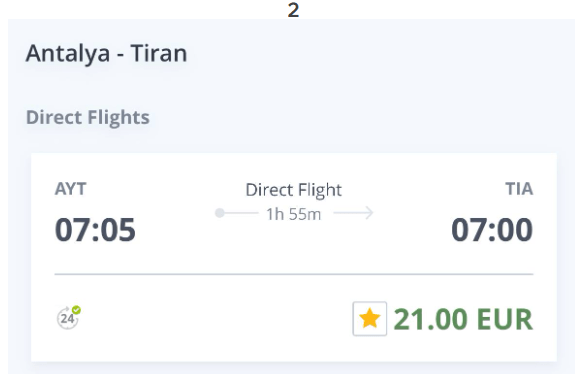Click the Direct Flight label in card
The height and width of the screenshot is (374, 575).
pyautogui.click(x=293, y=190)
